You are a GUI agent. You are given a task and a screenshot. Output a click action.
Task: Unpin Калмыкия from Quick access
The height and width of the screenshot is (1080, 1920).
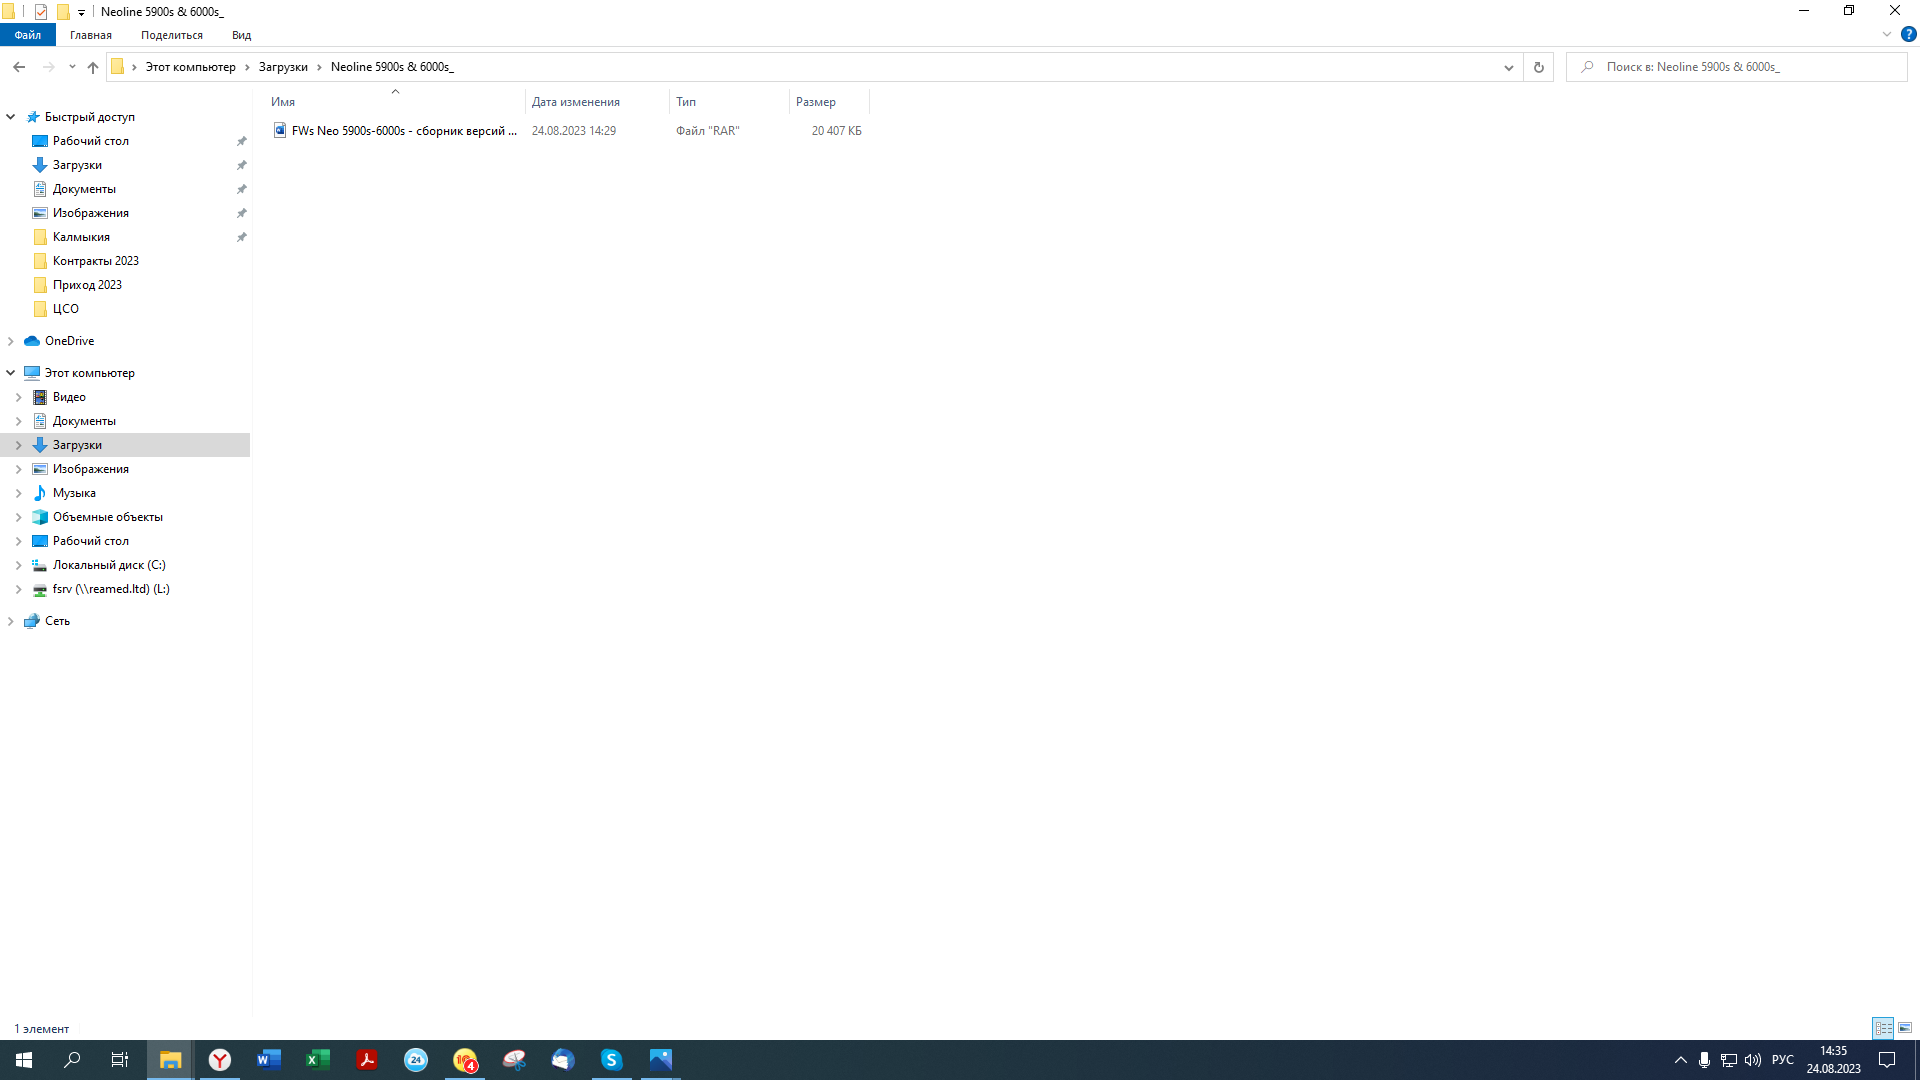click(x=241, y=237)
